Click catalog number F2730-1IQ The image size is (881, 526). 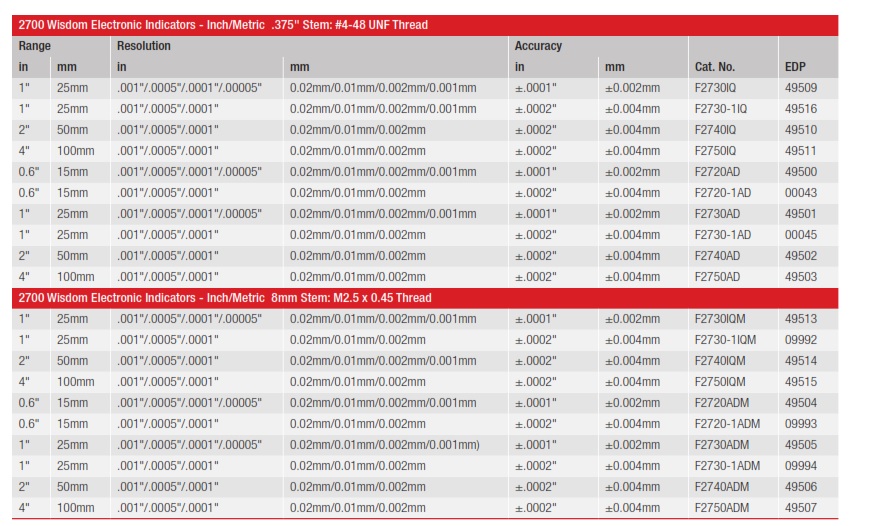click(x=720, y=109)
